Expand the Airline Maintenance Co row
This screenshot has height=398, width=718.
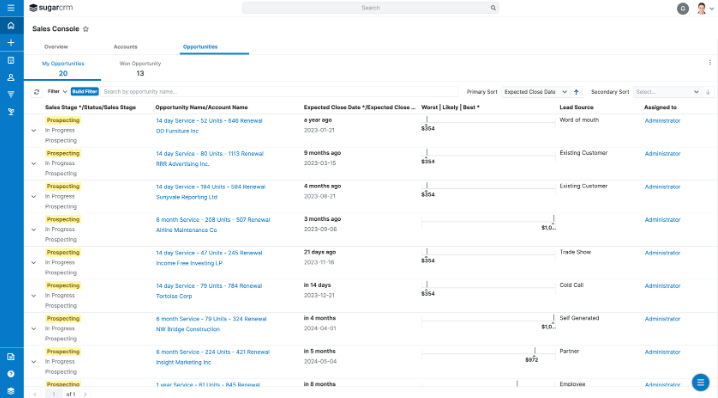coord(33,229)
